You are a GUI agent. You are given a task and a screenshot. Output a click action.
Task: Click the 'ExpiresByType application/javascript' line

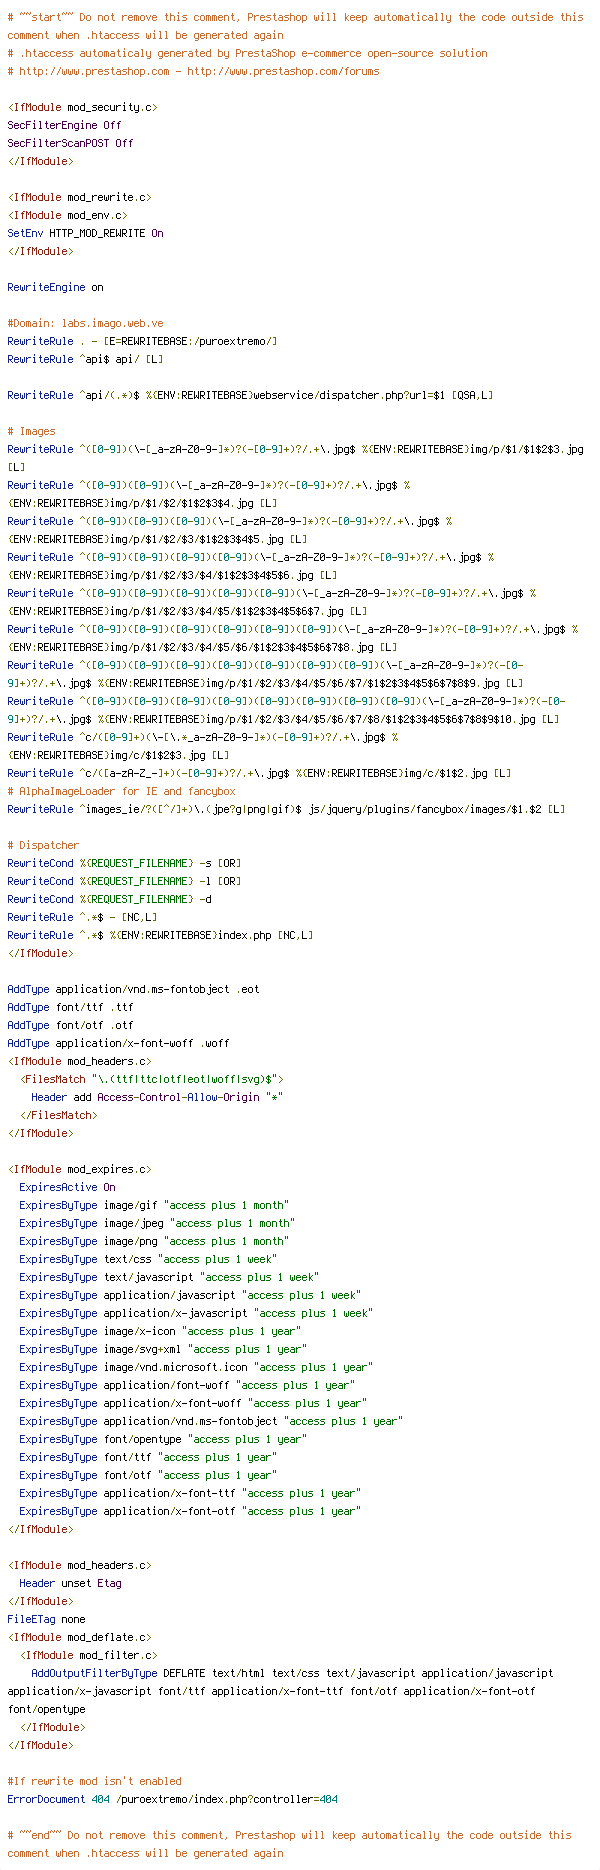coord(190,1295)
